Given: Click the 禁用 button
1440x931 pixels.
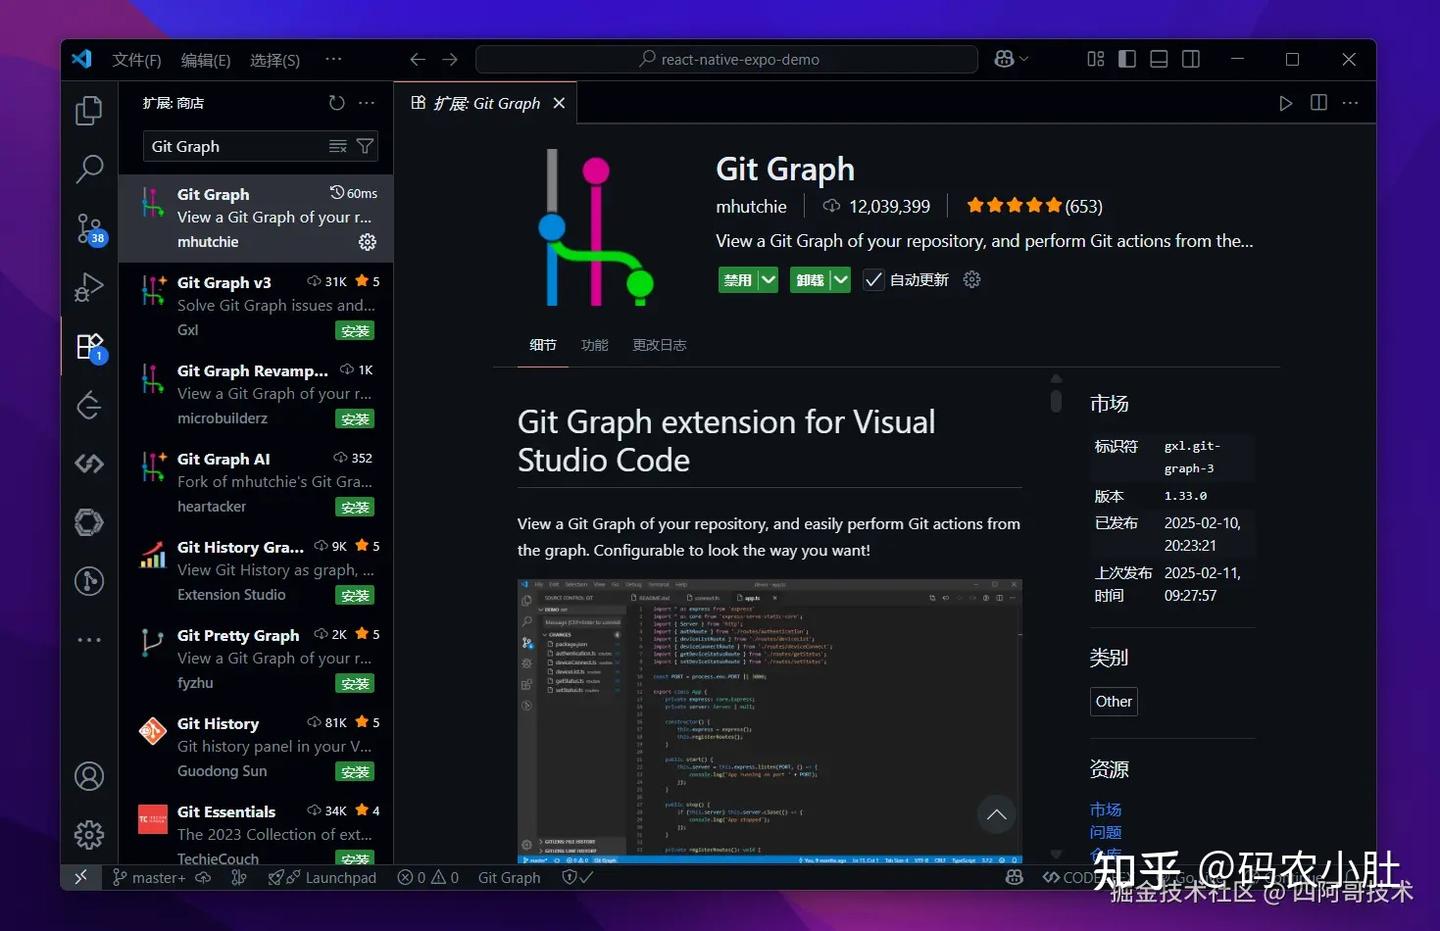Looking at the screenshot, I should tap(738, 280).
